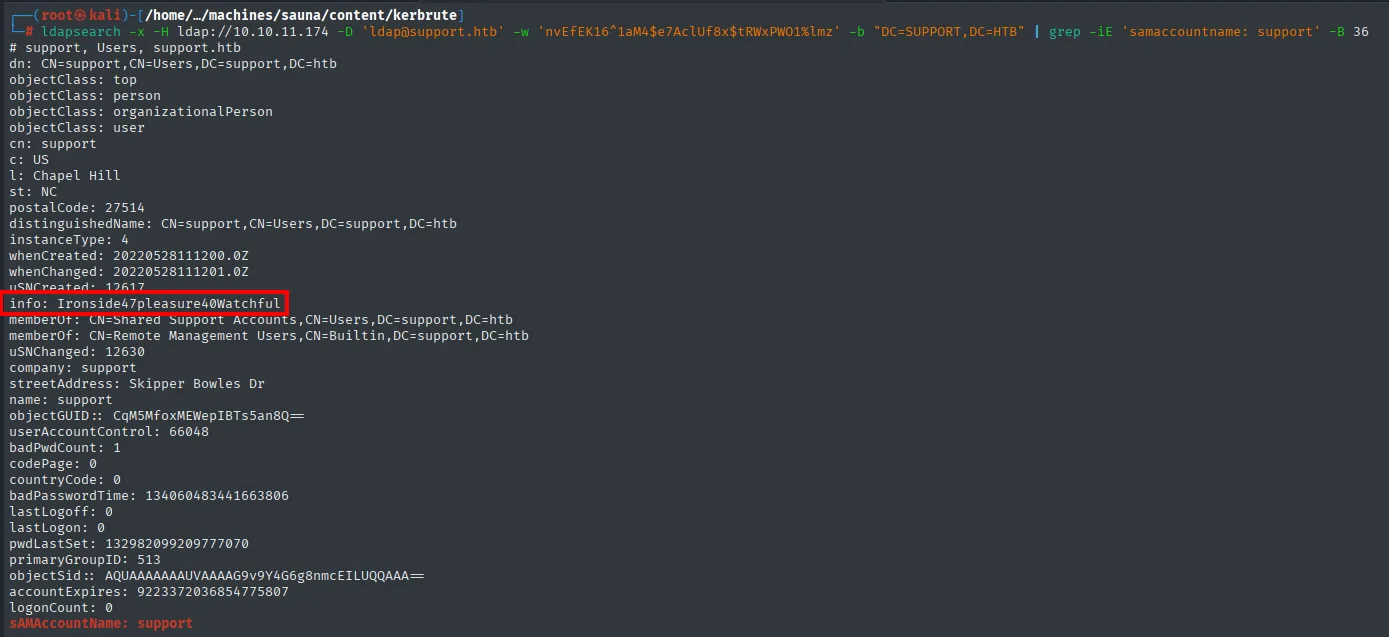Click the 'root㉿kali' prompt user label
The image size is (1389, 637).
80,16
